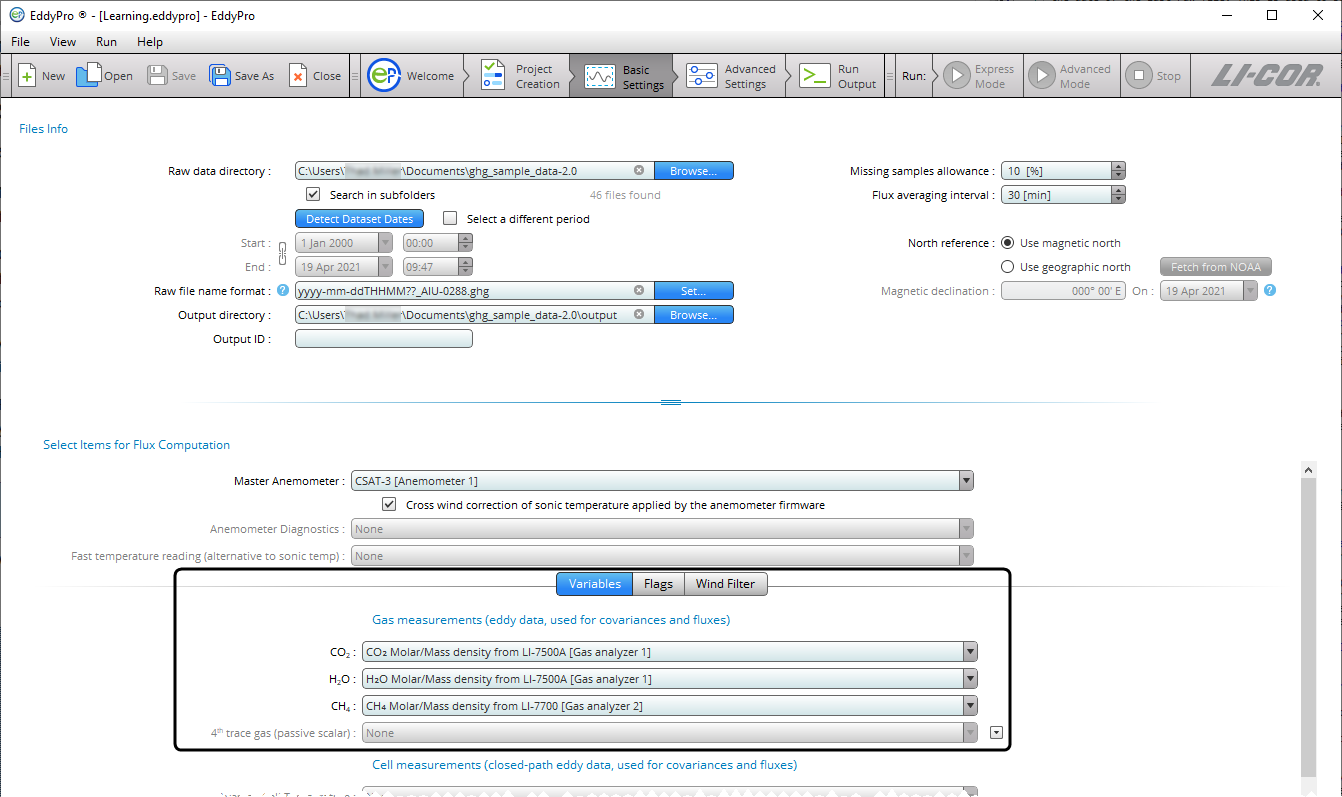
Task: Click the Flux averaging interval stepper
Action: [1118, 195]
